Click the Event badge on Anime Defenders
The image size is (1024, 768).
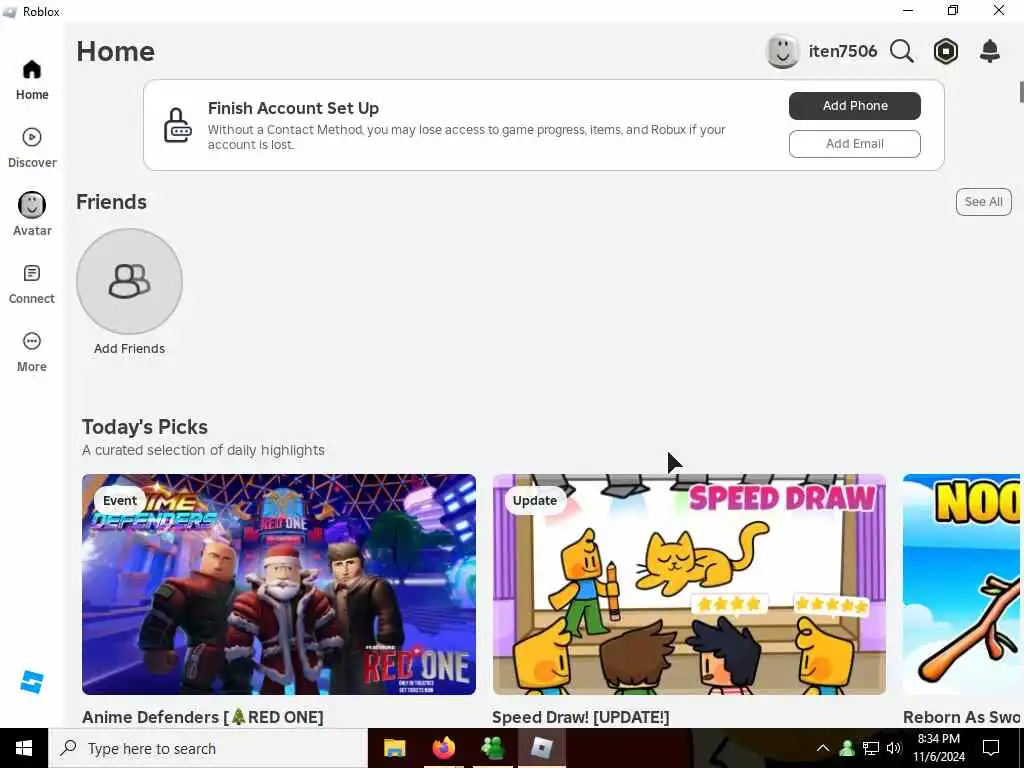(120, 501)
